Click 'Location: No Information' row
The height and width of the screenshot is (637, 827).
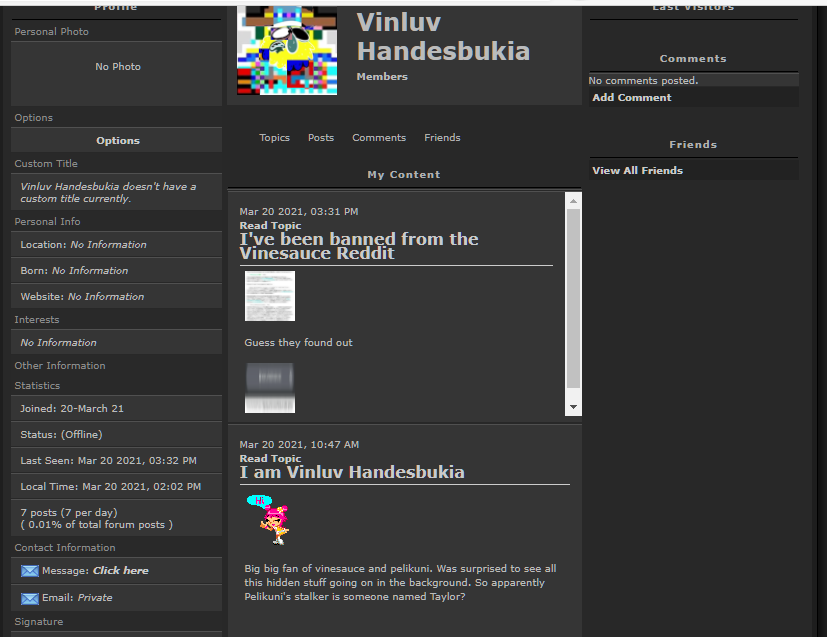click(117, 245)
